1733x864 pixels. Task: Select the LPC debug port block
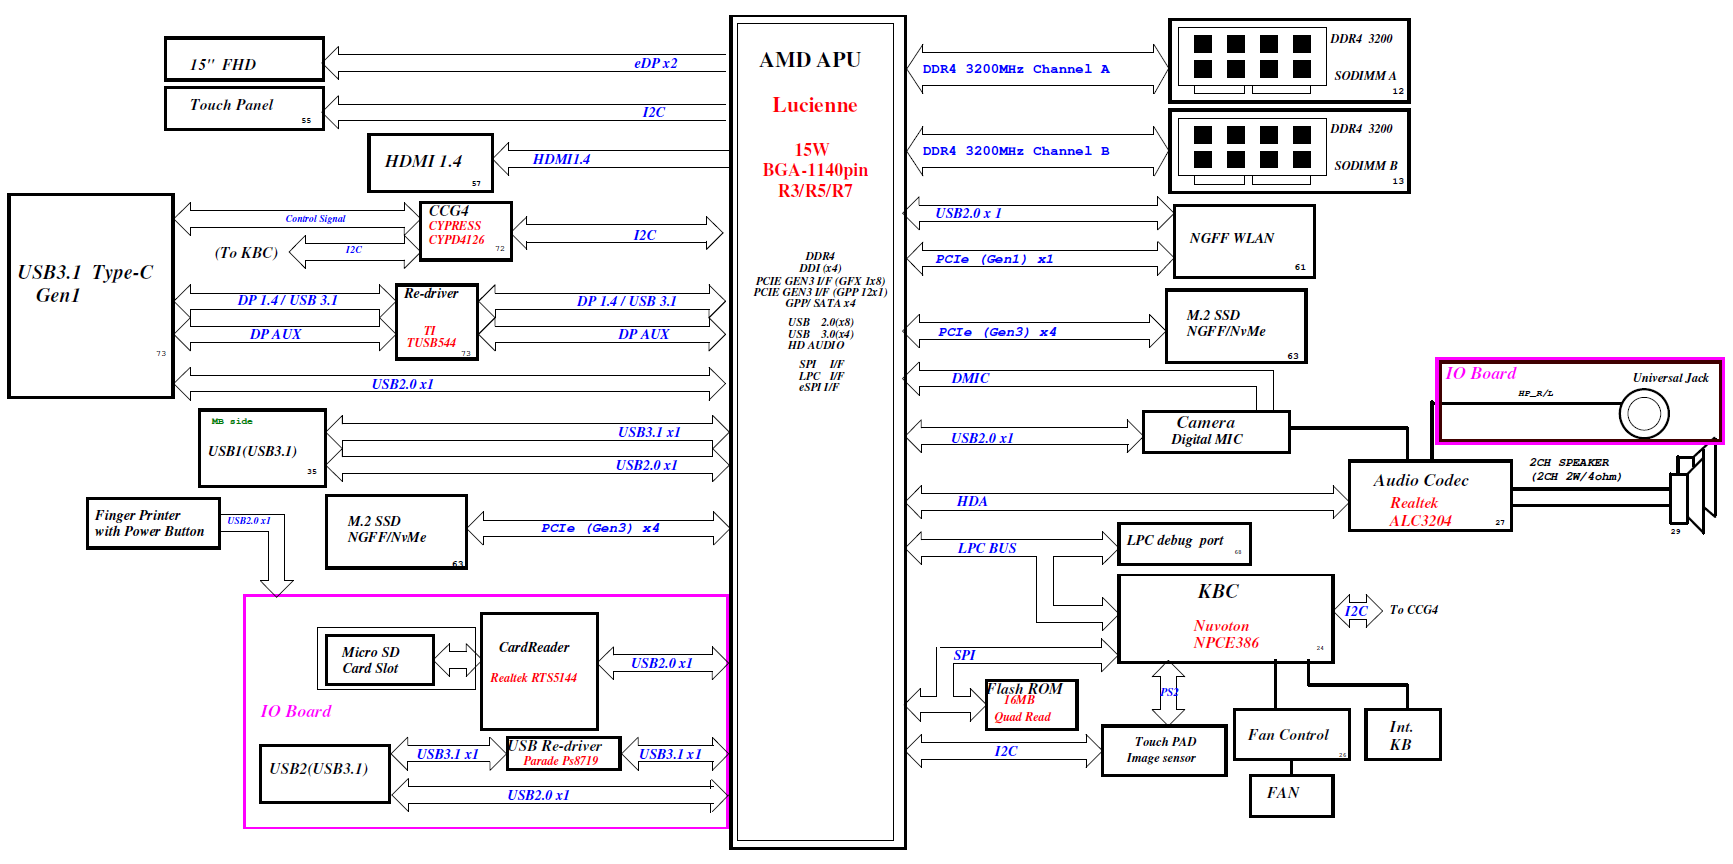click(1183, 543)
